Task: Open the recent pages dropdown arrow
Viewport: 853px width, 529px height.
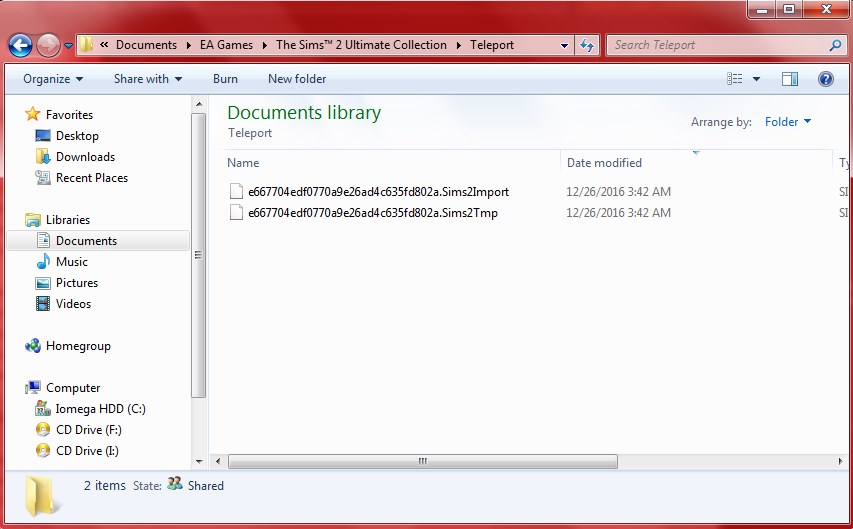Action: point(69,46)
